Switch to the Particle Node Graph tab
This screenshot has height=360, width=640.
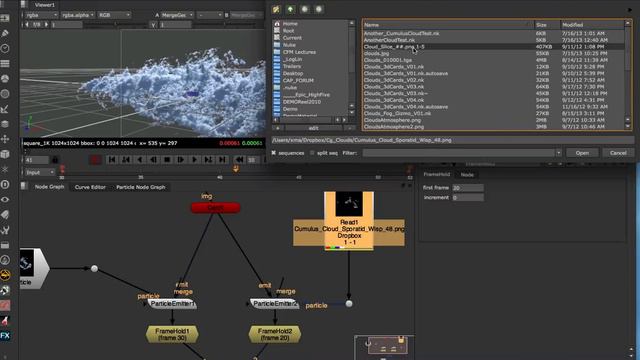pyautogui.click(x=141, y=187)
